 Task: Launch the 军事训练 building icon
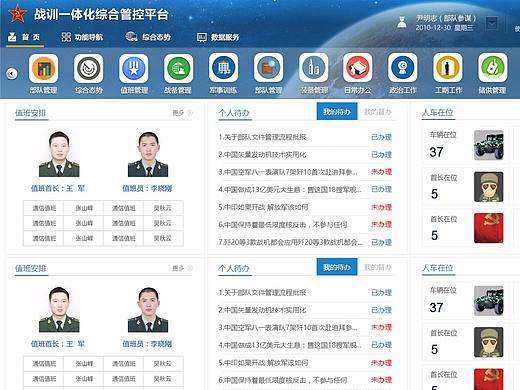223,68
